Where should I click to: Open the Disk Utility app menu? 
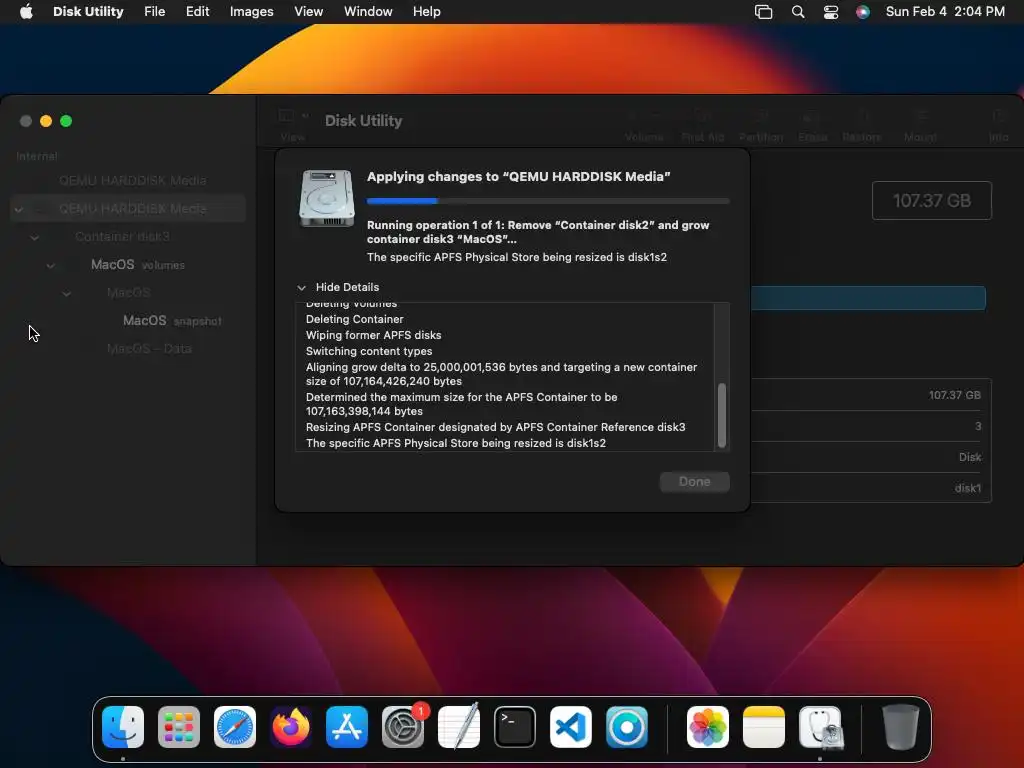click(88, 12)
